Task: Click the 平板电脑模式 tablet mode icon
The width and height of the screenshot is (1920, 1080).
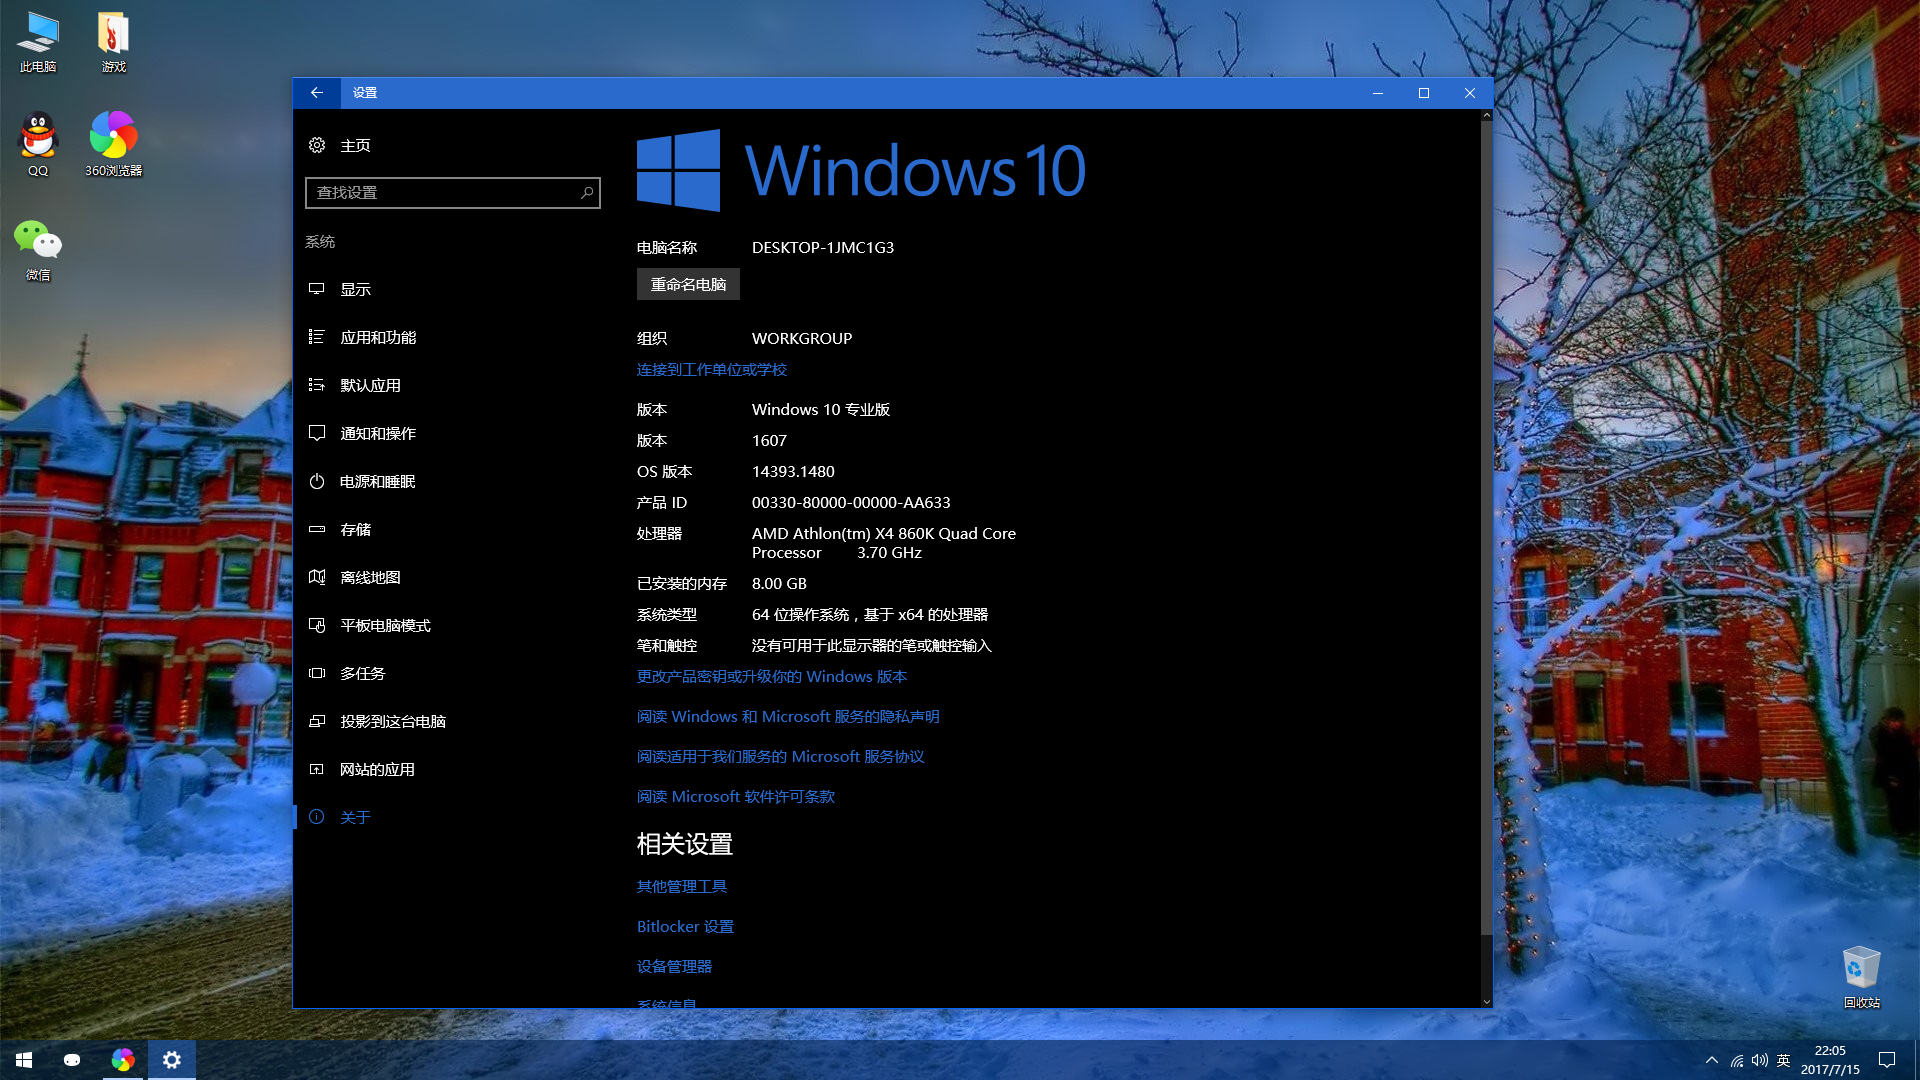Action: [x=317, y=625]
